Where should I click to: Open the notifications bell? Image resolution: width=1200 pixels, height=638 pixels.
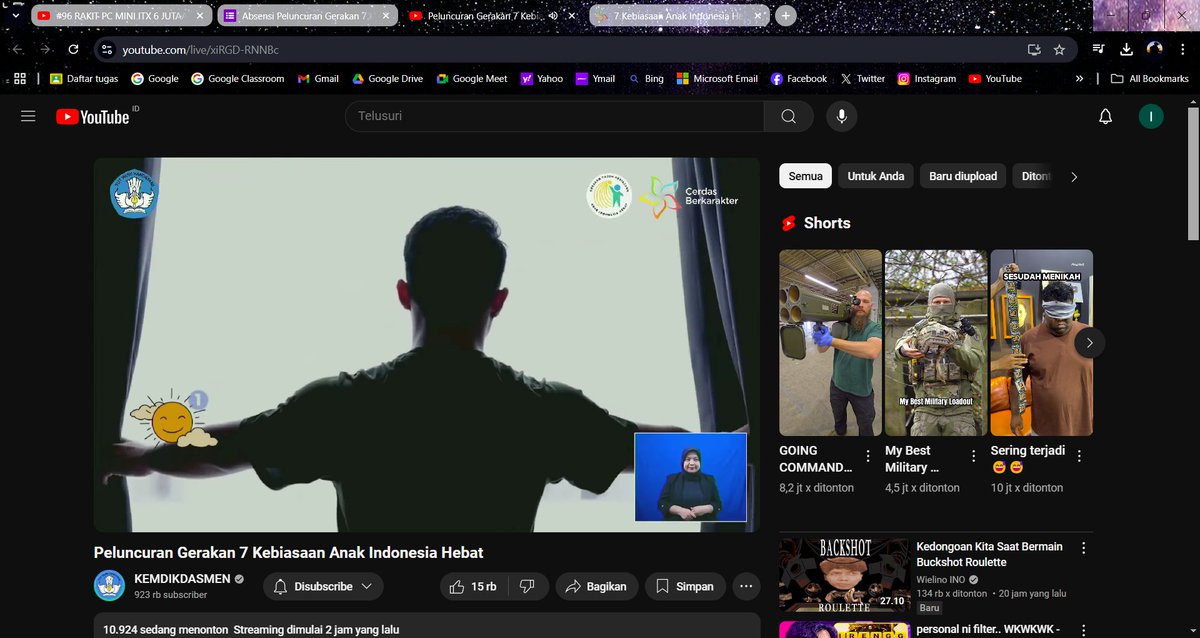[x=1105, y=116]
